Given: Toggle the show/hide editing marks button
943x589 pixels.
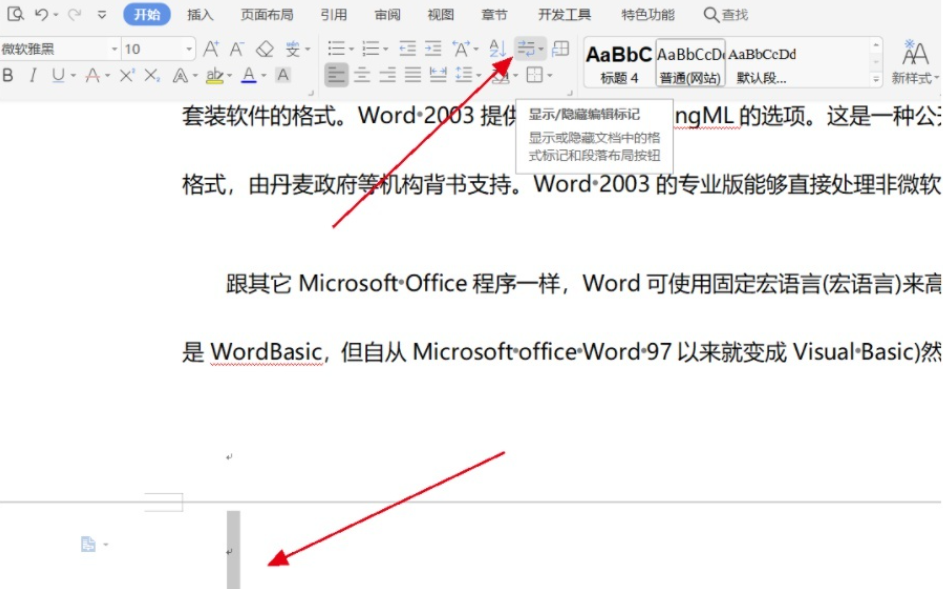Looking at the screenshot, I should coord(526,49).
